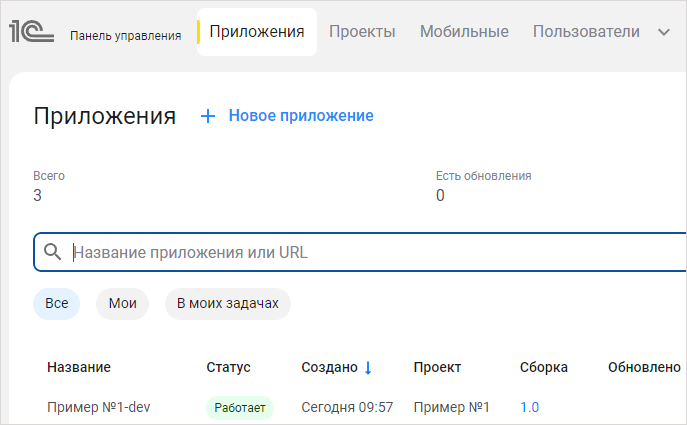Click the Есть обновления count 0

coord(440,195)
